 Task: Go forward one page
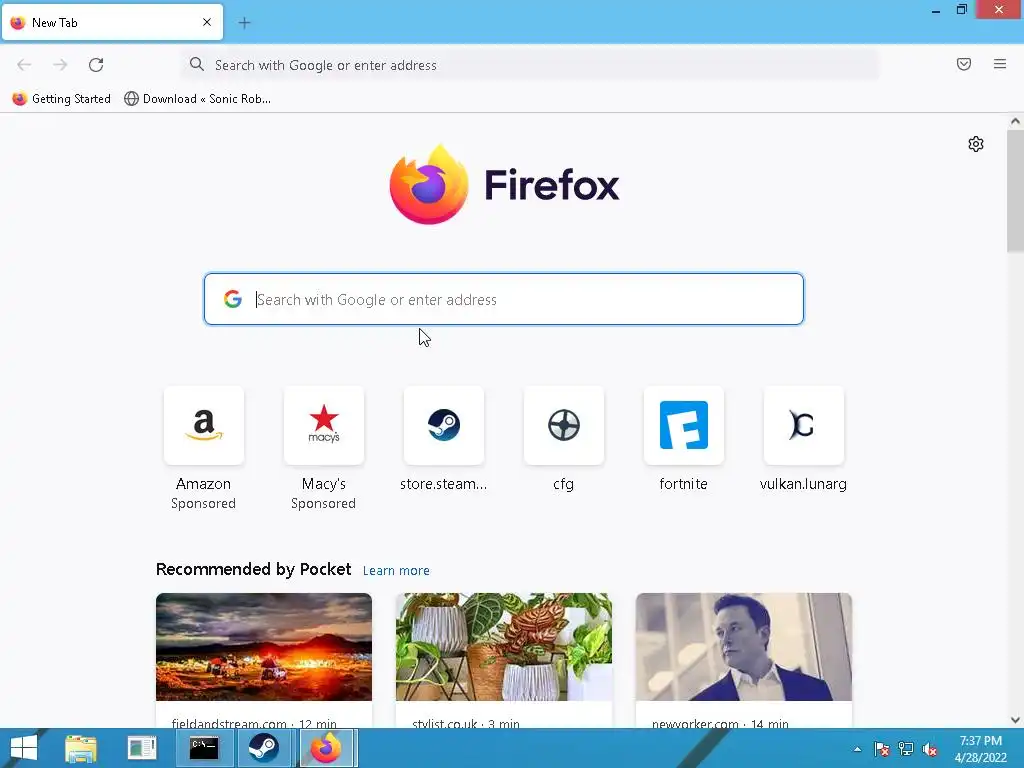(60, 65)
